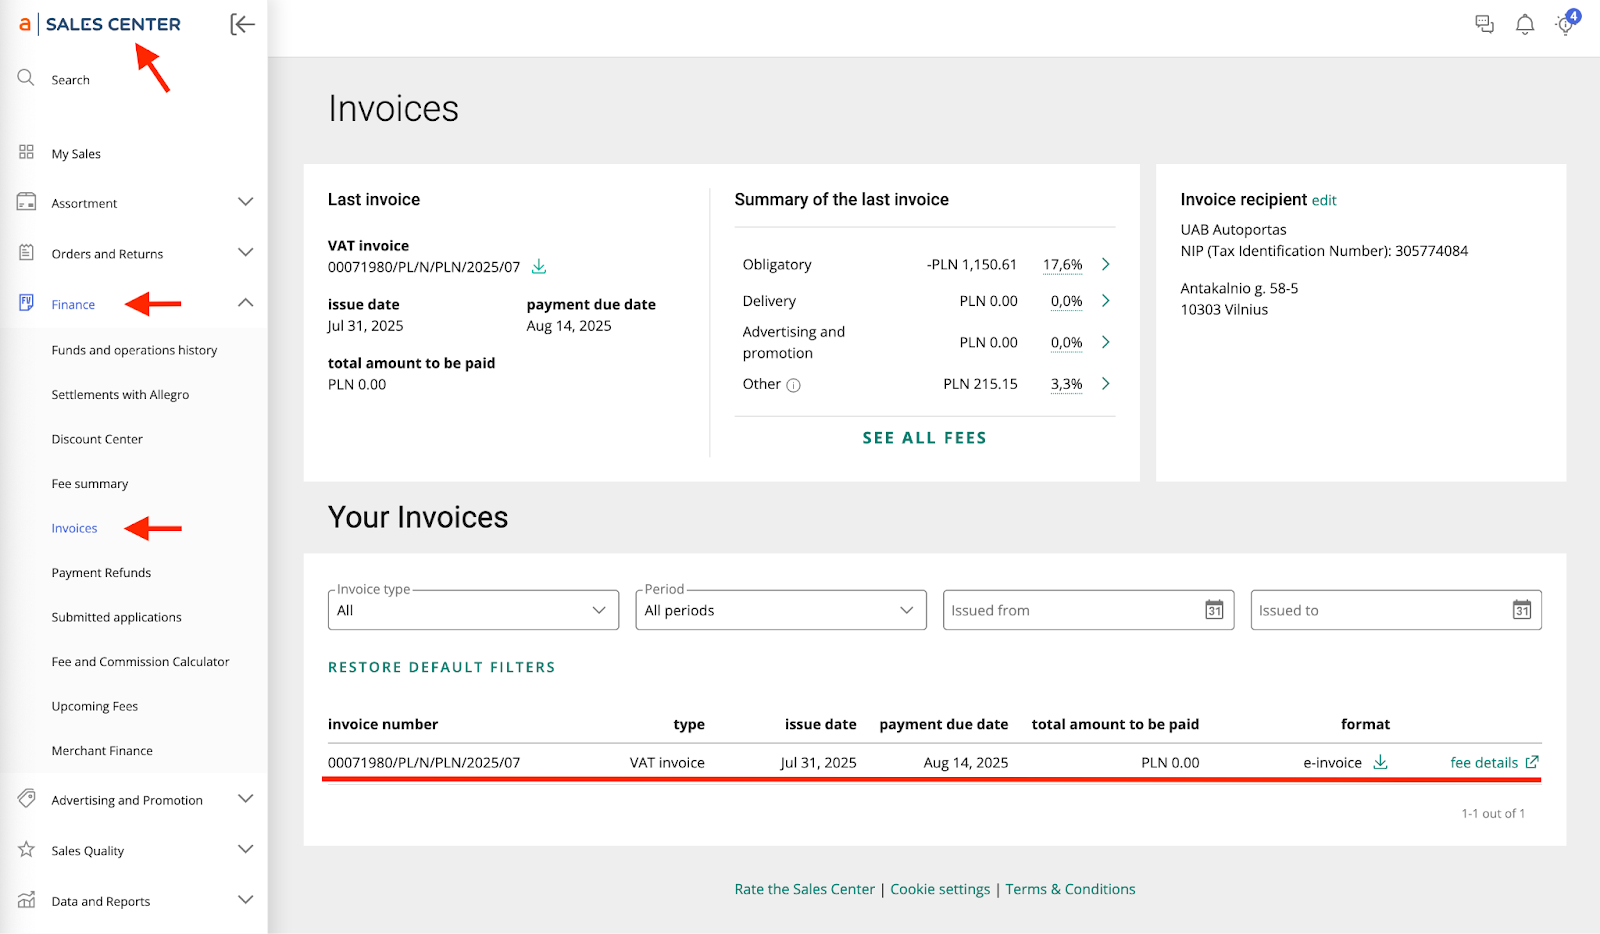Screen dimensions: 1600x934
Task: Open Discount Center
Action: click(97, 439)
